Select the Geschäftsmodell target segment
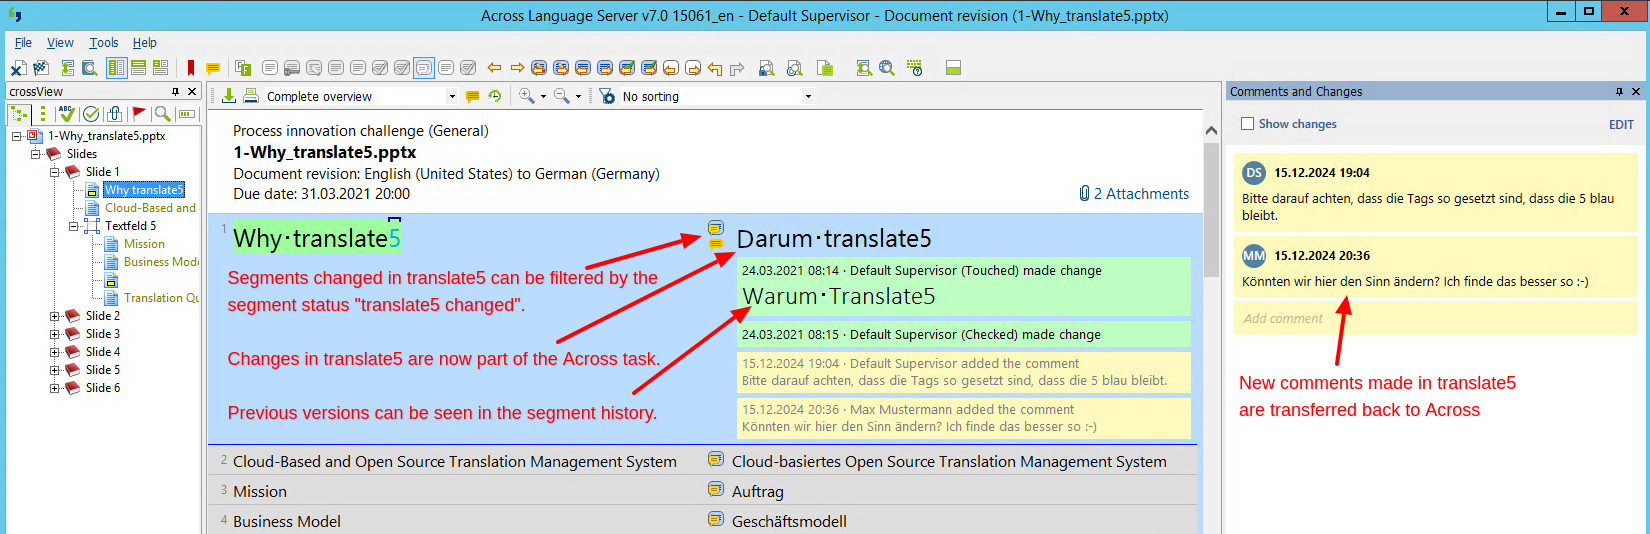This screenshot has width=1650, height=534. pos(789,521)
